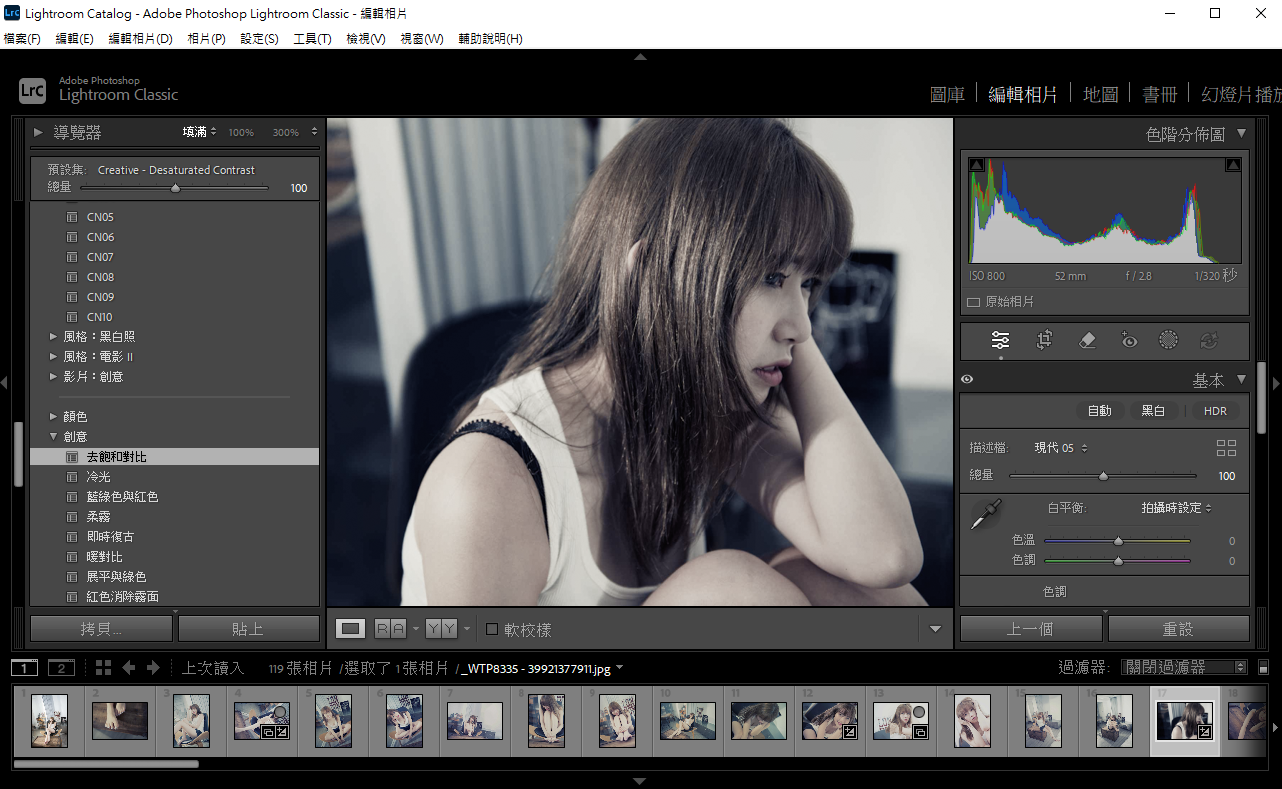
Task: Open the profile browser grid icon
Action: click(x=1226, y=448)
